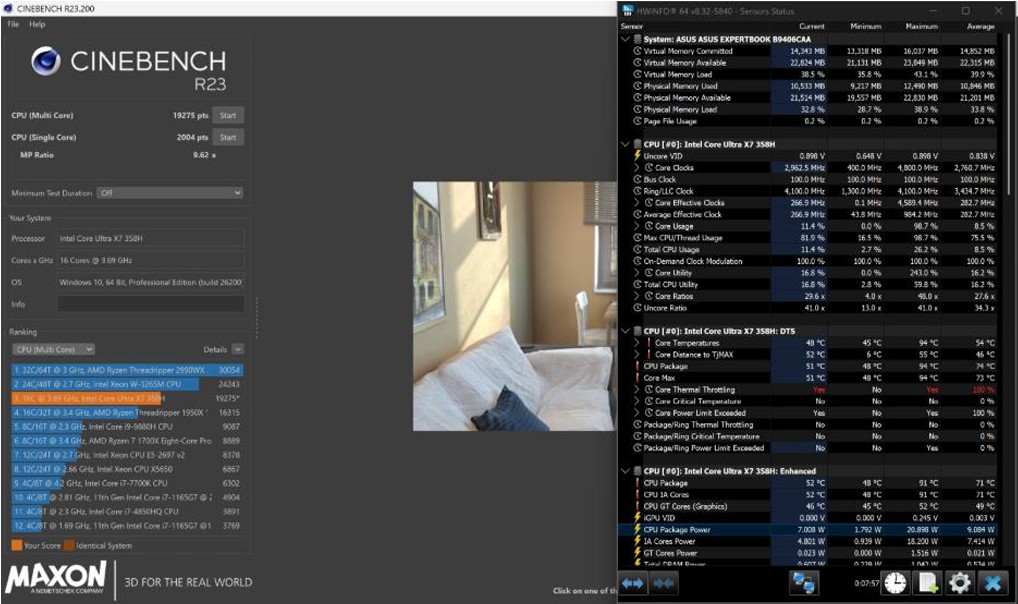Select the CPU Package Power sensor row
Screen dimensions: 1018x604
click(x=809, y=529)
